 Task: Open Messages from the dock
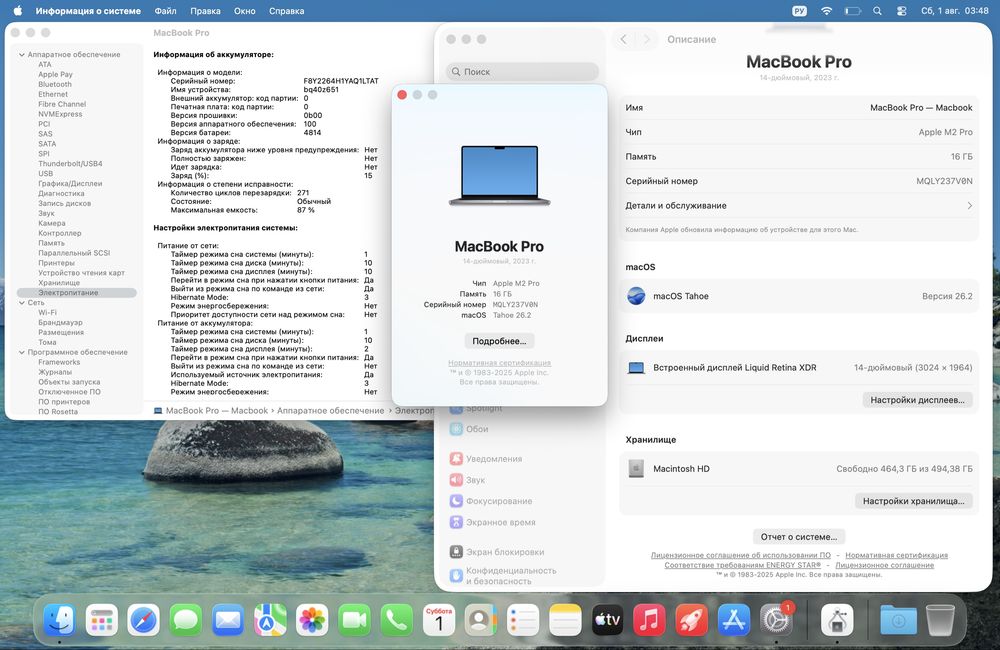coord(186,619)
